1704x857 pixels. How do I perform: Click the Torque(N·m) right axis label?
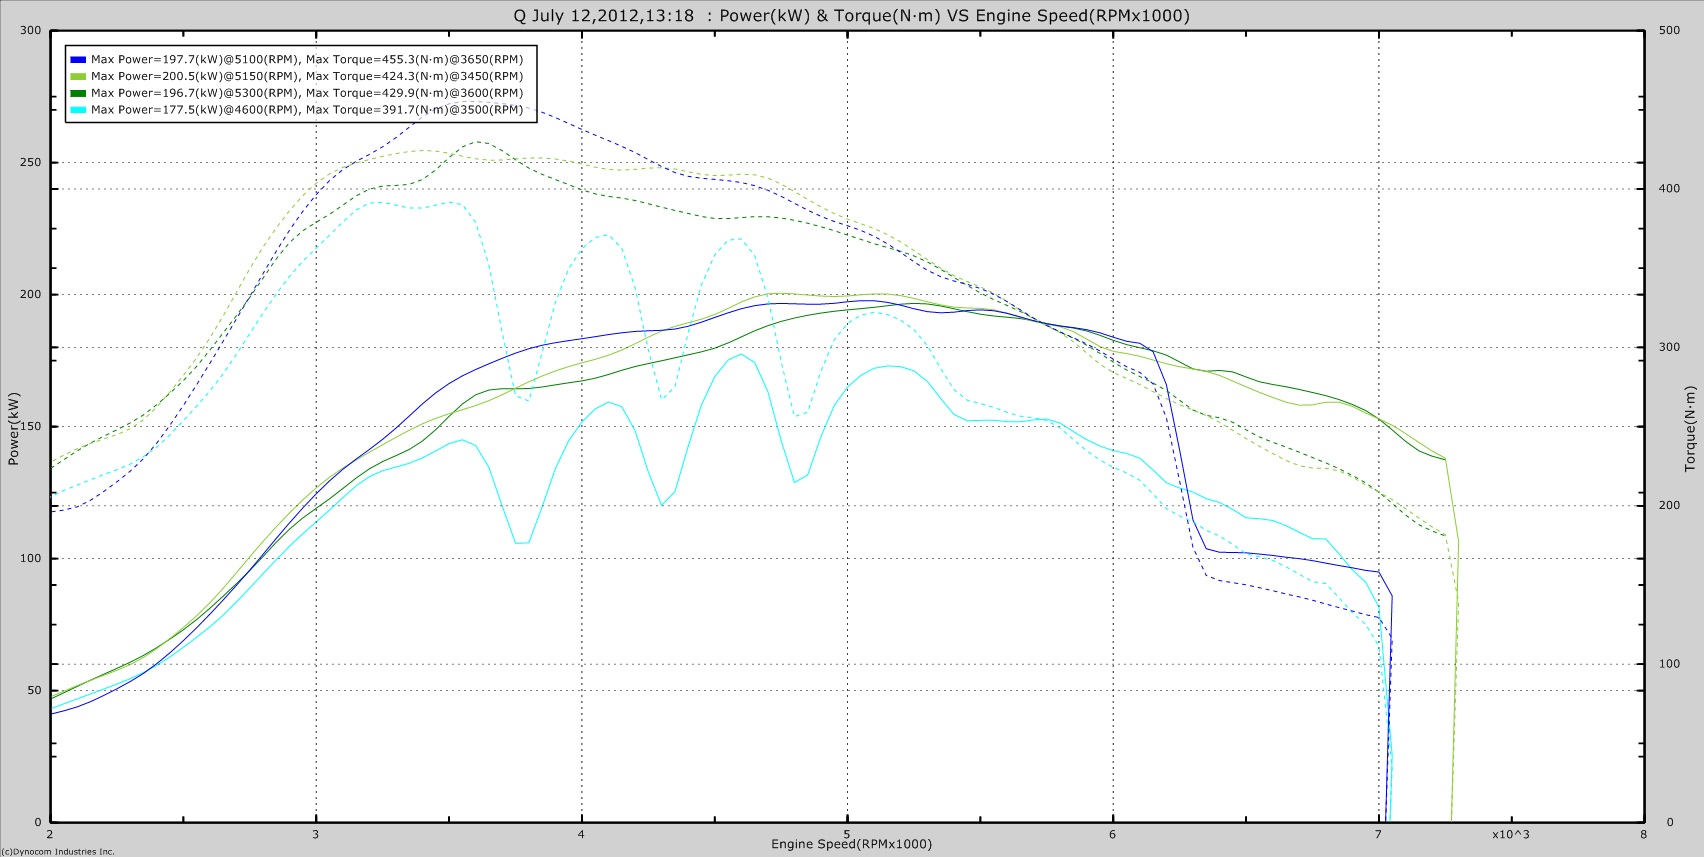[1690, 428]
